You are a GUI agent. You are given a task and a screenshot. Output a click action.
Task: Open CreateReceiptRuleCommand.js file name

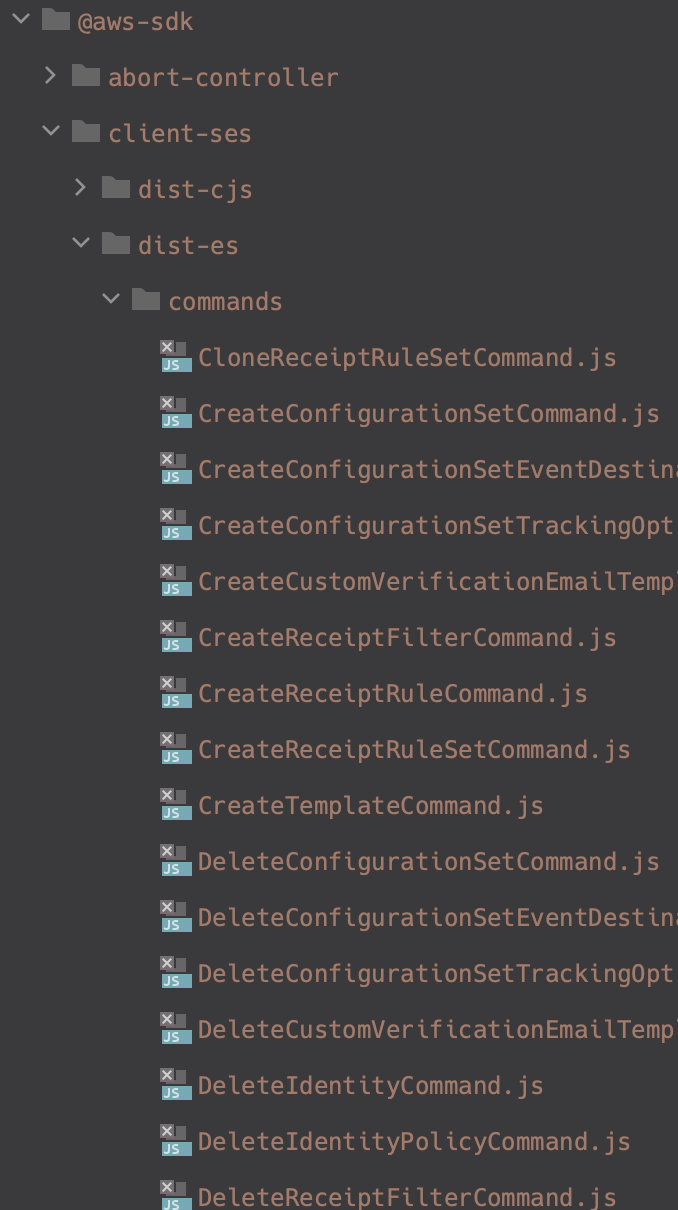393,694
